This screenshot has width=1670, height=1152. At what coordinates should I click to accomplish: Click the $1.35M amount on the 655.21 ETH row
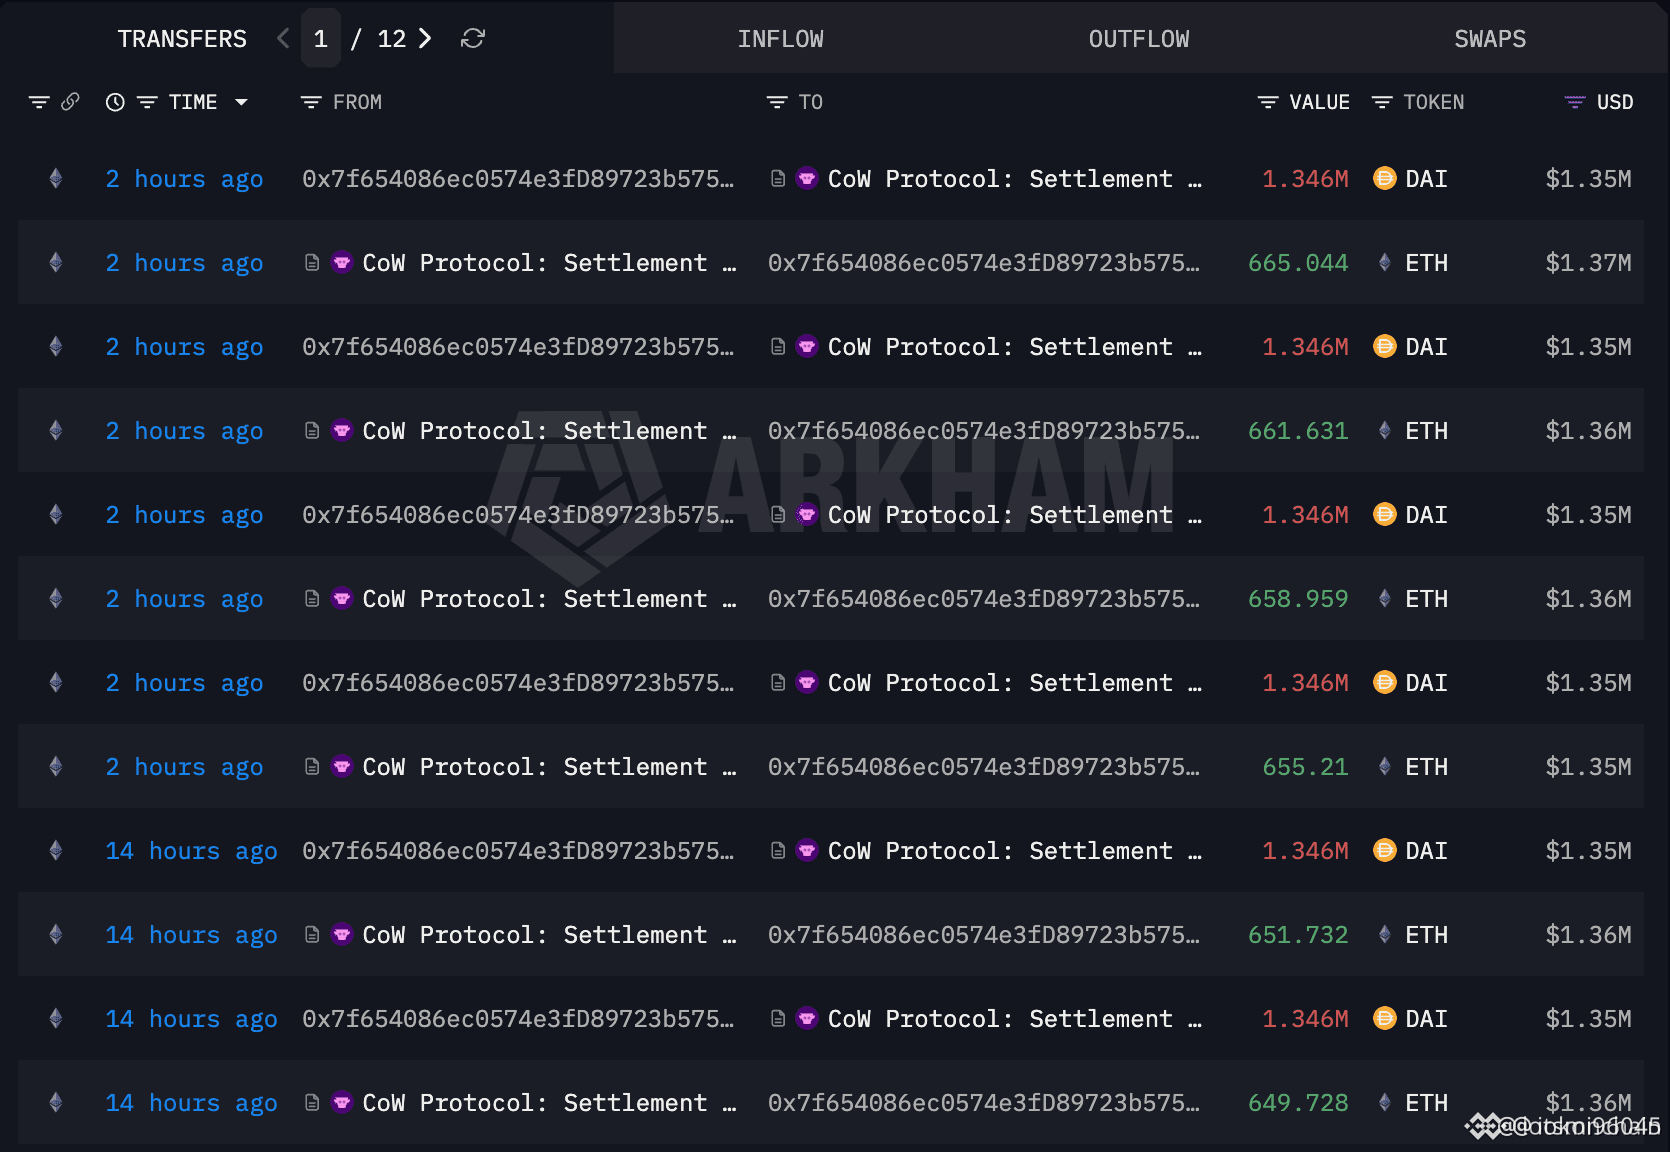(1588, 767)
